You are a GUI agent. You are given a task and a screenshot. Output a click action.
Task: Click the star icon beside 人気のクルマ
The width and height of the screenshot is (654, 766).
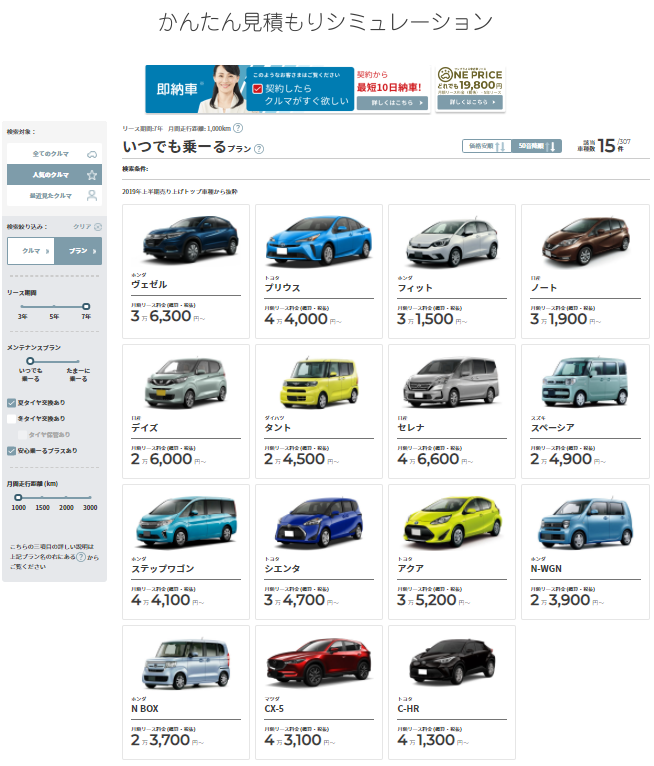(92, 175)
